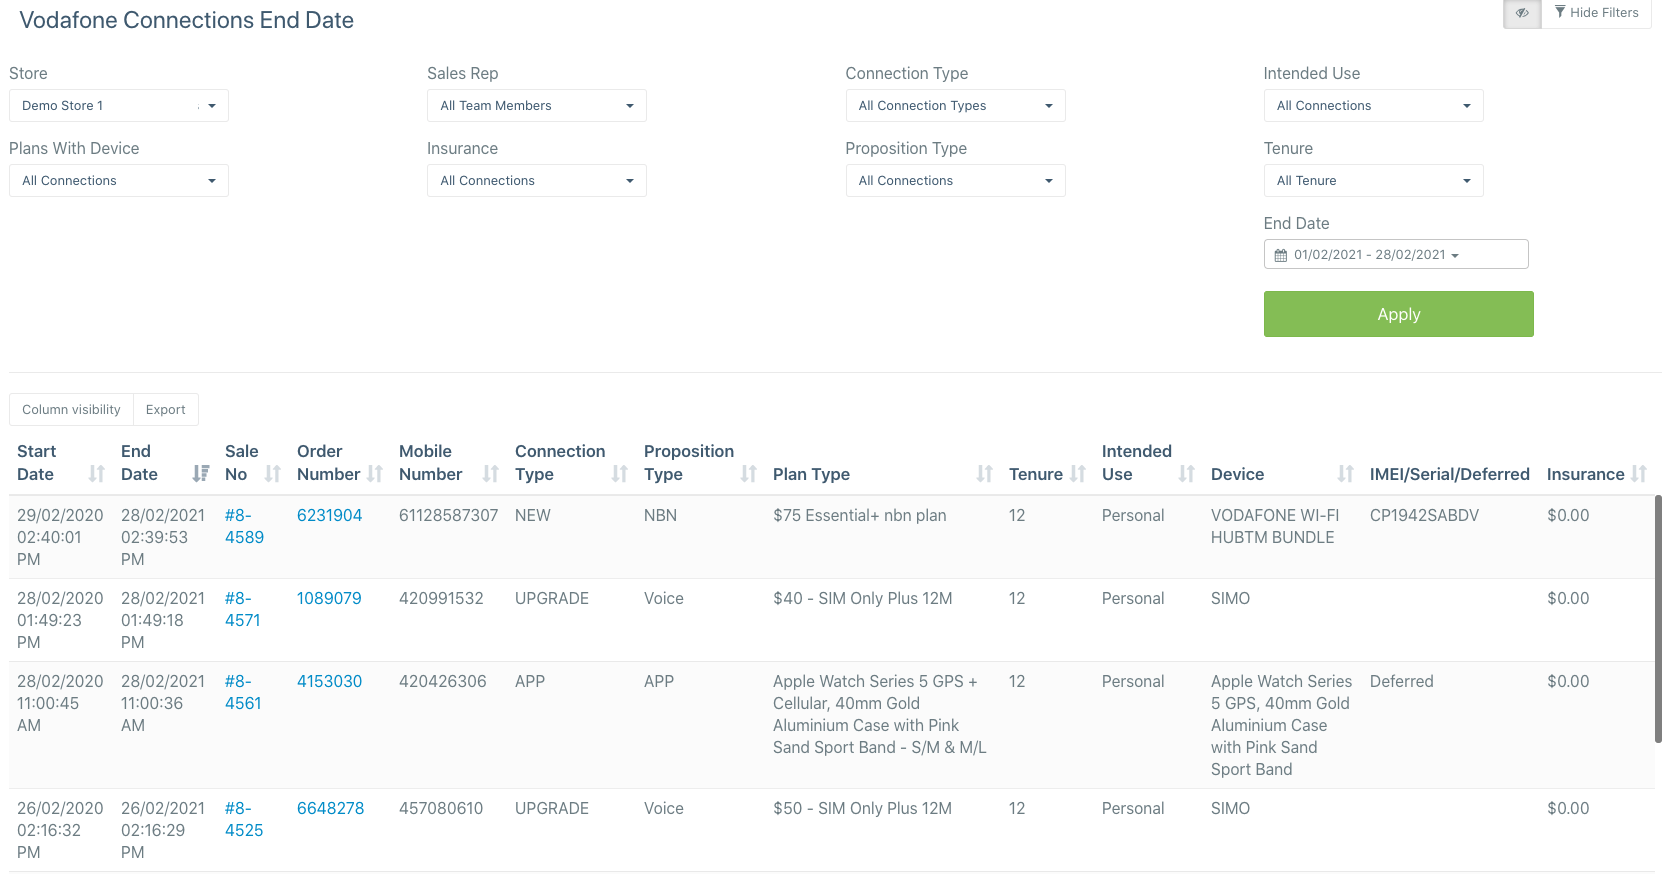
Task: Expand the Connection Type dropdown
Action: (x=955, y=106)
